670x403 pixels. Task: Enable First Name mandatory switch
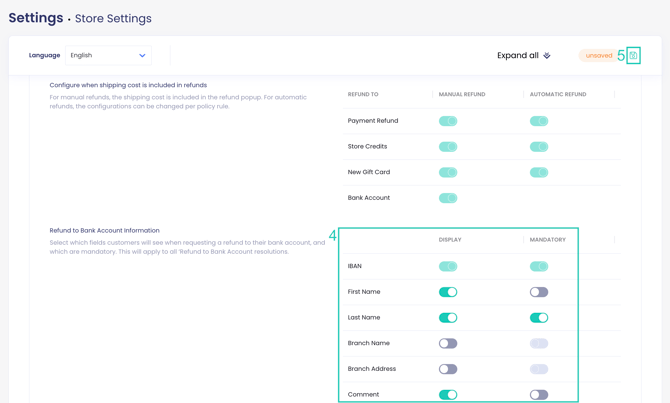click(x=539, y=292)
